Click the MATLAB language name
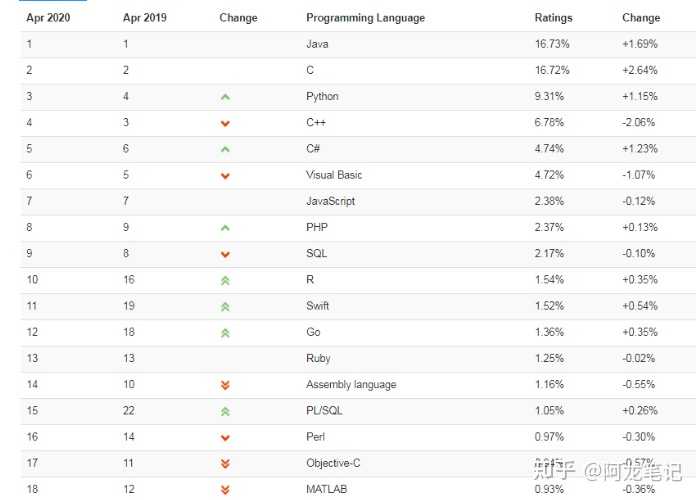Viewport: 700px width, 500px height. (x=326, y=489)
